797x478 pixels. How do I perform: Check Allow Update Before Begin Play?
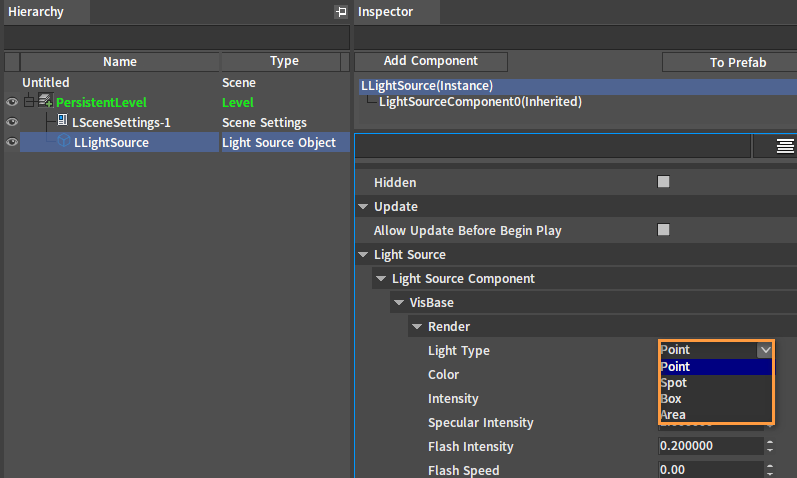(x=663, y=230)
